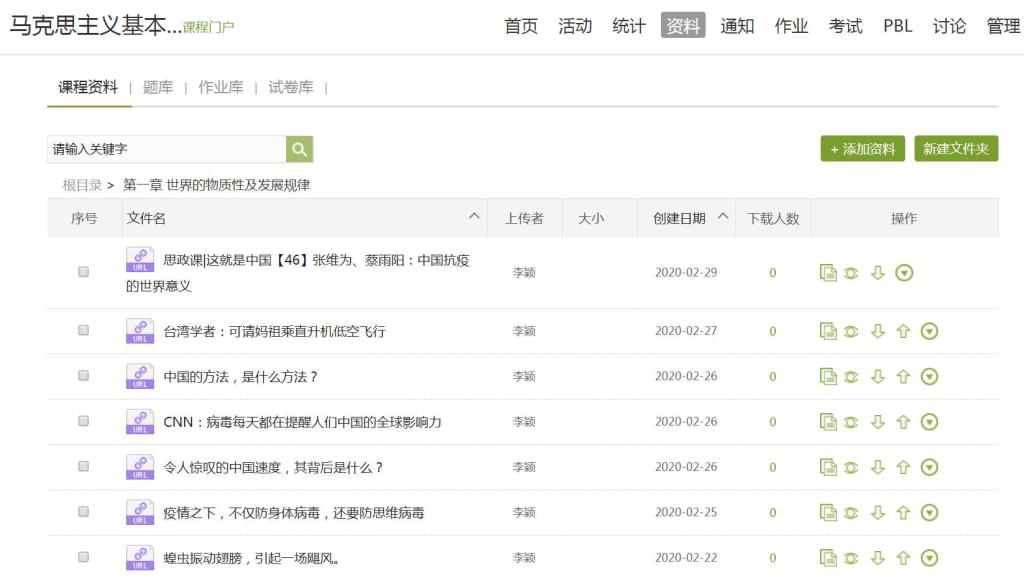Screen dimensions: 1024x579
Task: Click the keyword search input field
Action: point(166,149)
